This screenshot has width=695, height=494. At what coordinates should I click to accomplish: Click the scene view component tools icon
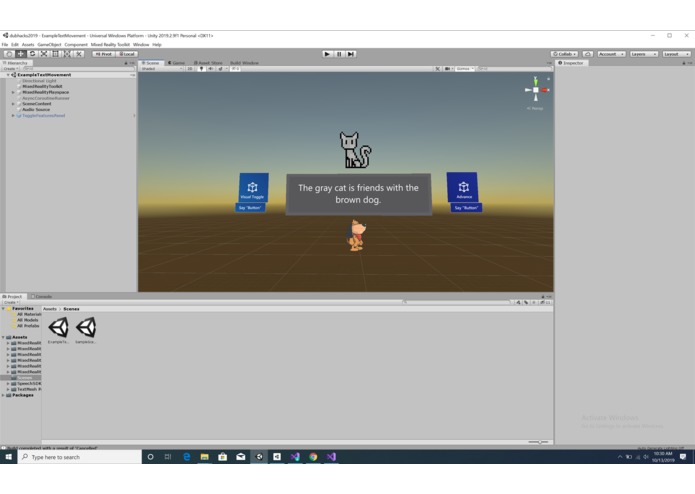point(437,69)
